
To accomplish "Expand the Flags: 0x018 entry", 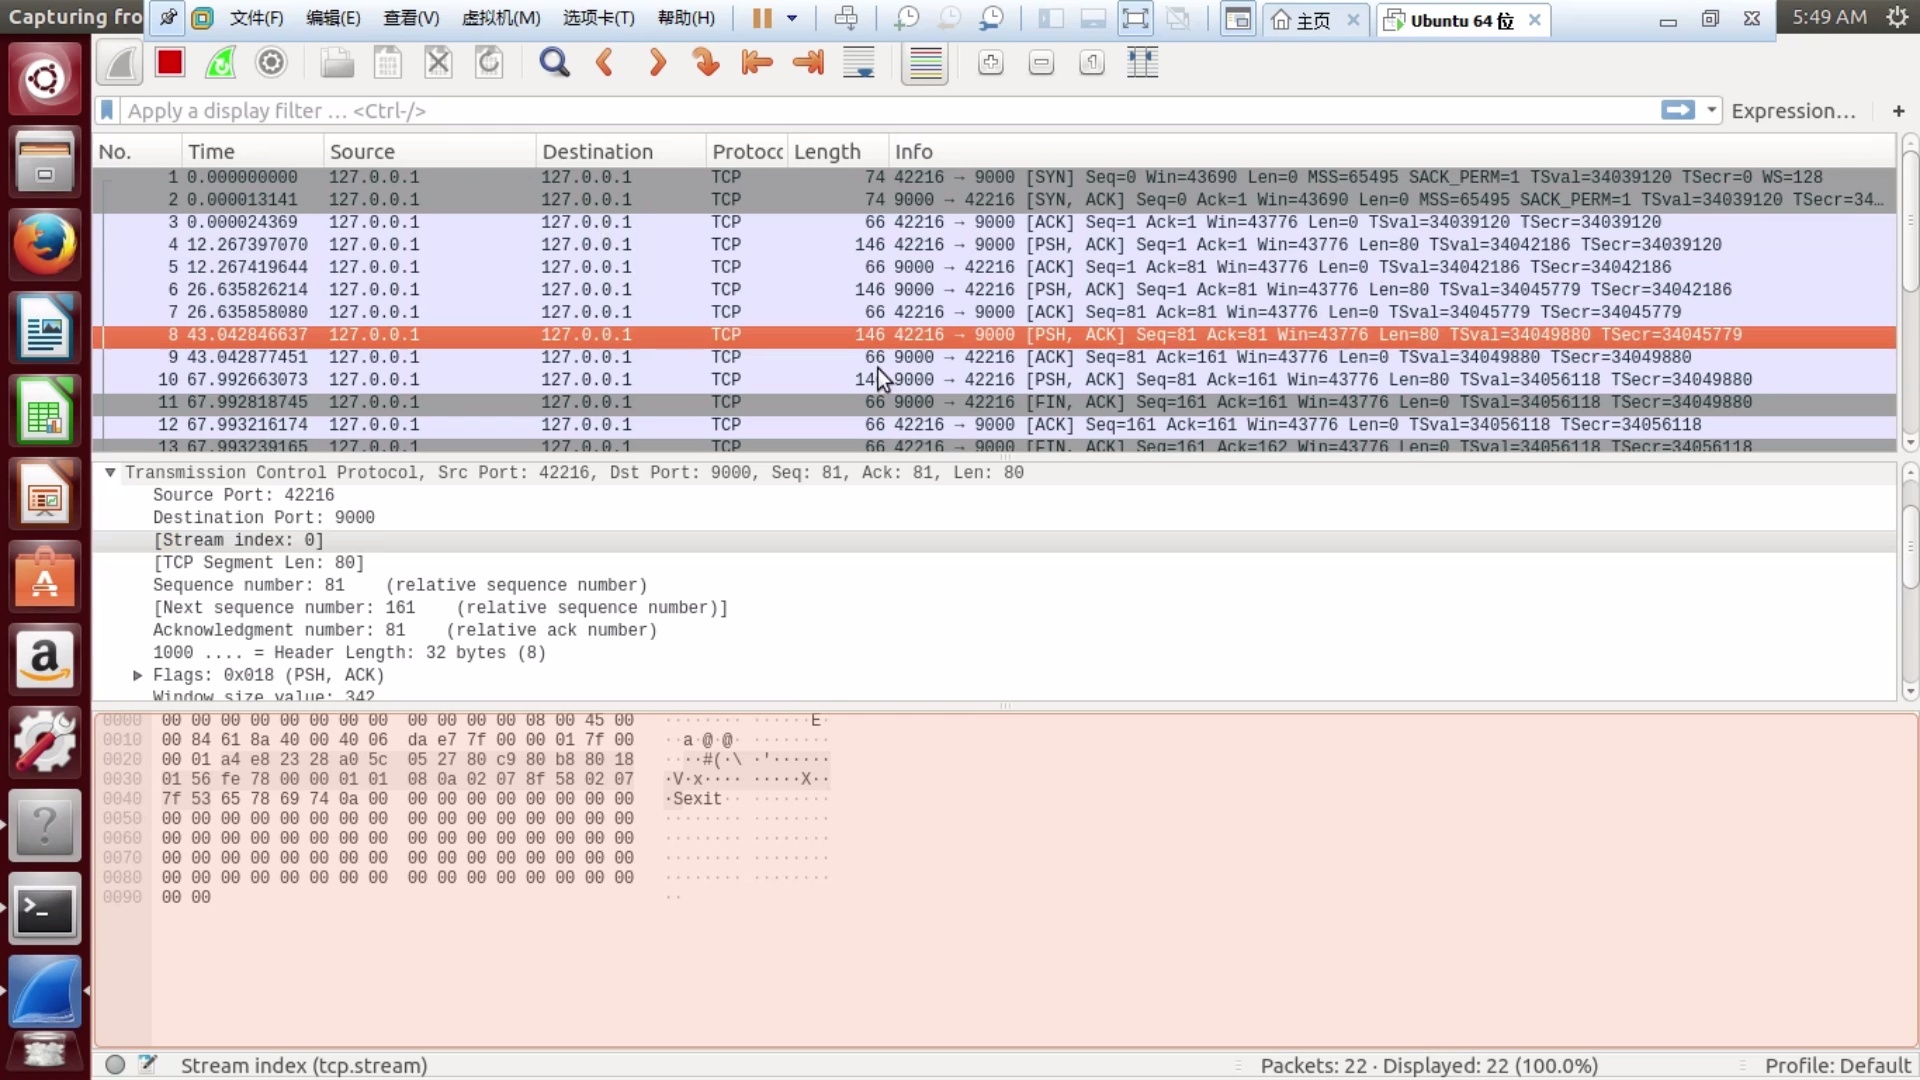I will (138, 675).
